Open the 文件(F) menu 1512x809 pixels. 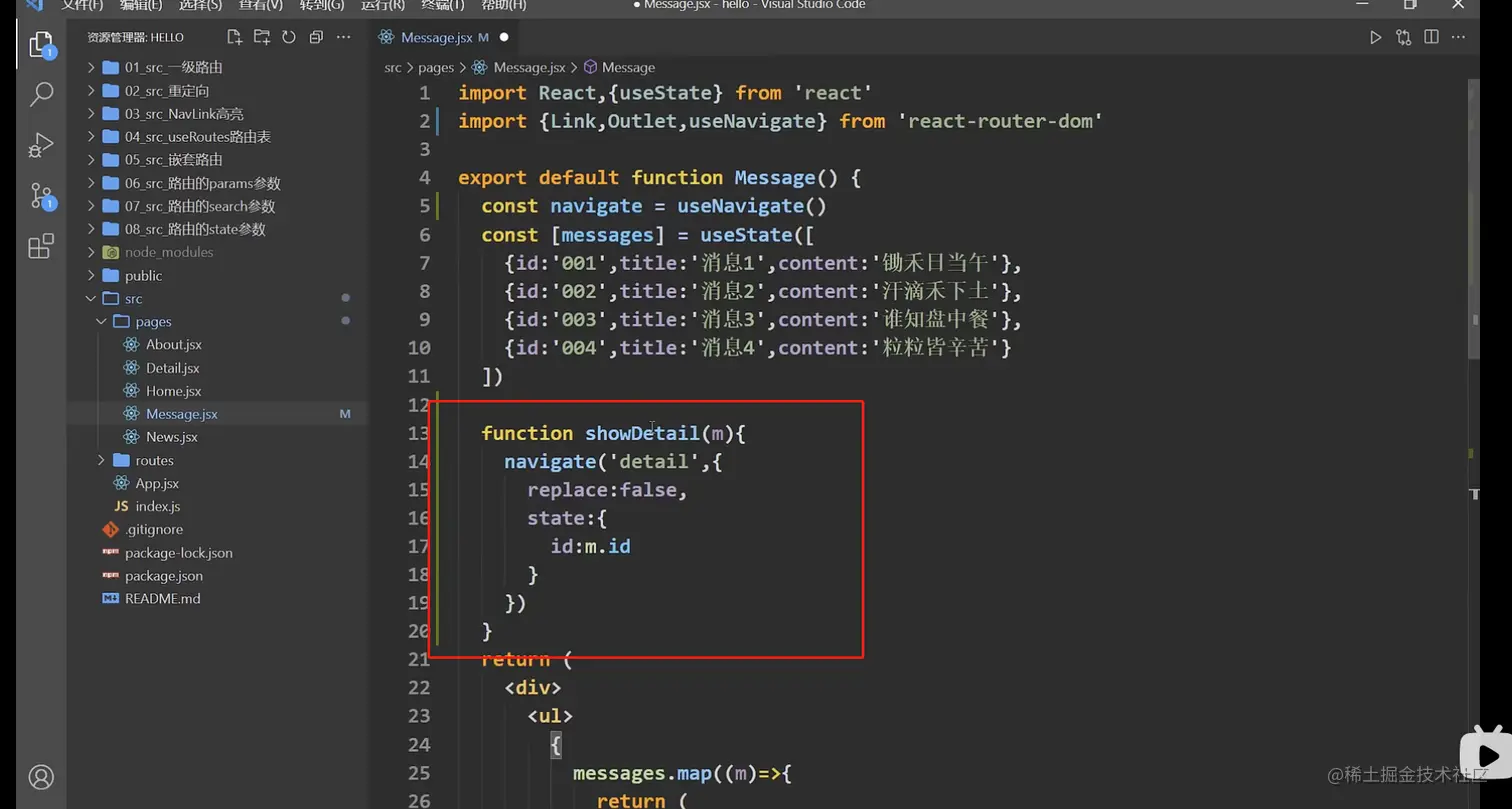pyautogui.click(x=82, y=5)
